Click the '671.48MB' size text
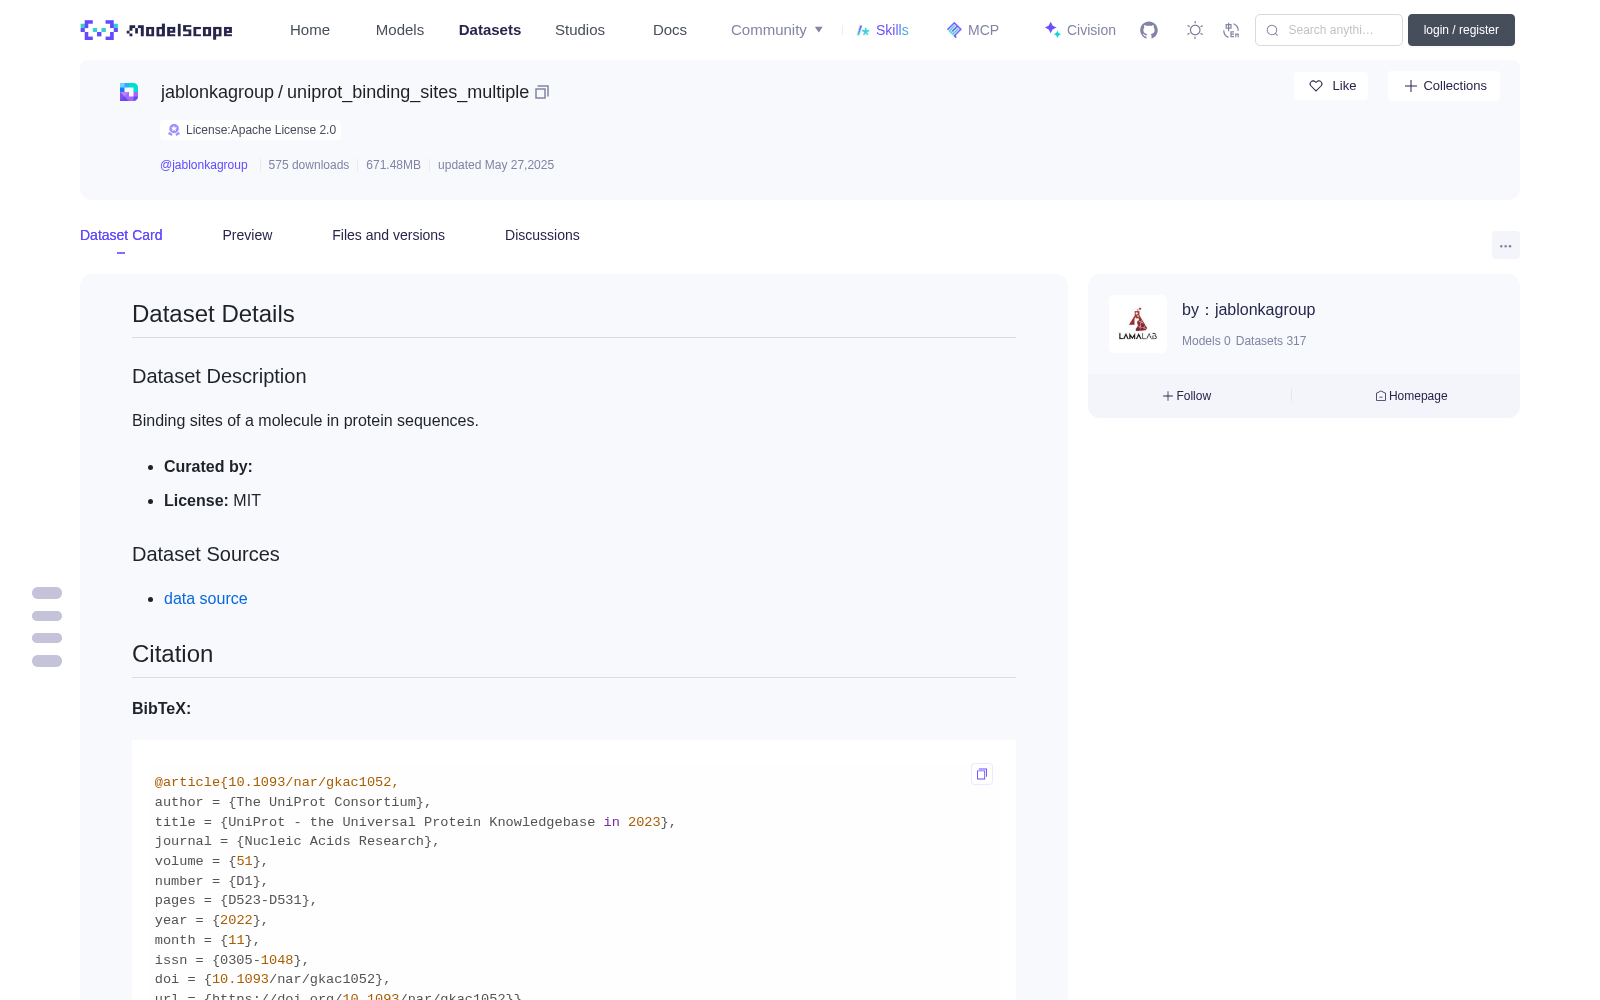 [393, 165]
